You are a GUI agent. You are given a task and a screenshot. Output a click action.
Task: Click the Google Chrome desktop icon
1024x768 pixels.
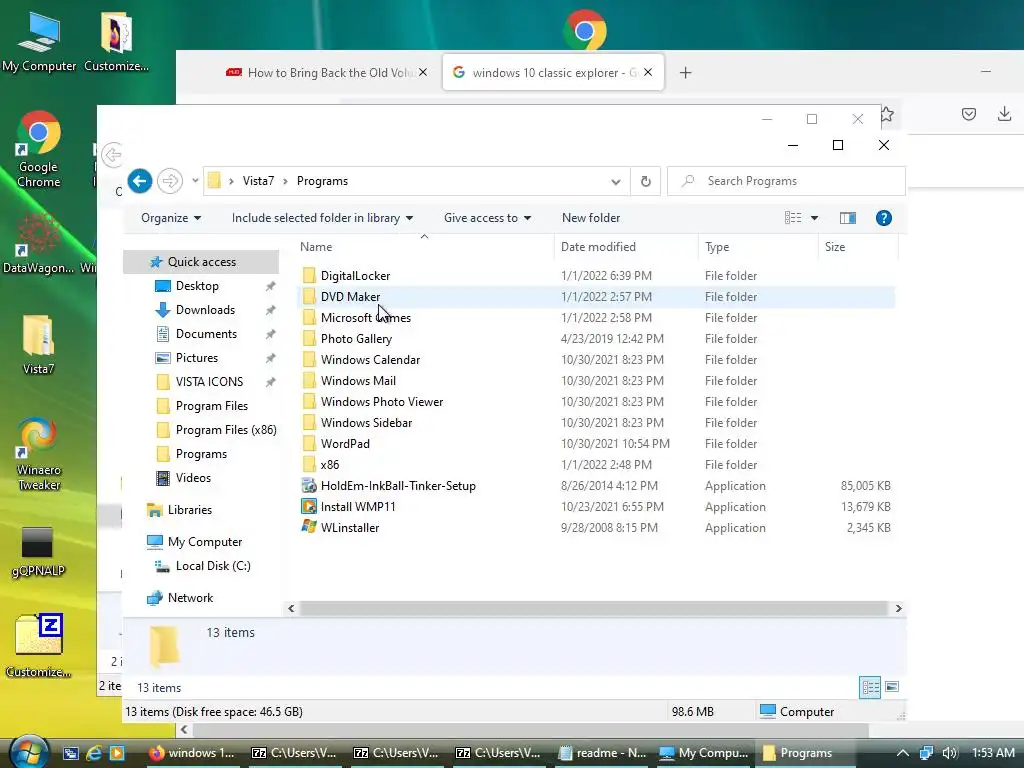(39, 150)
